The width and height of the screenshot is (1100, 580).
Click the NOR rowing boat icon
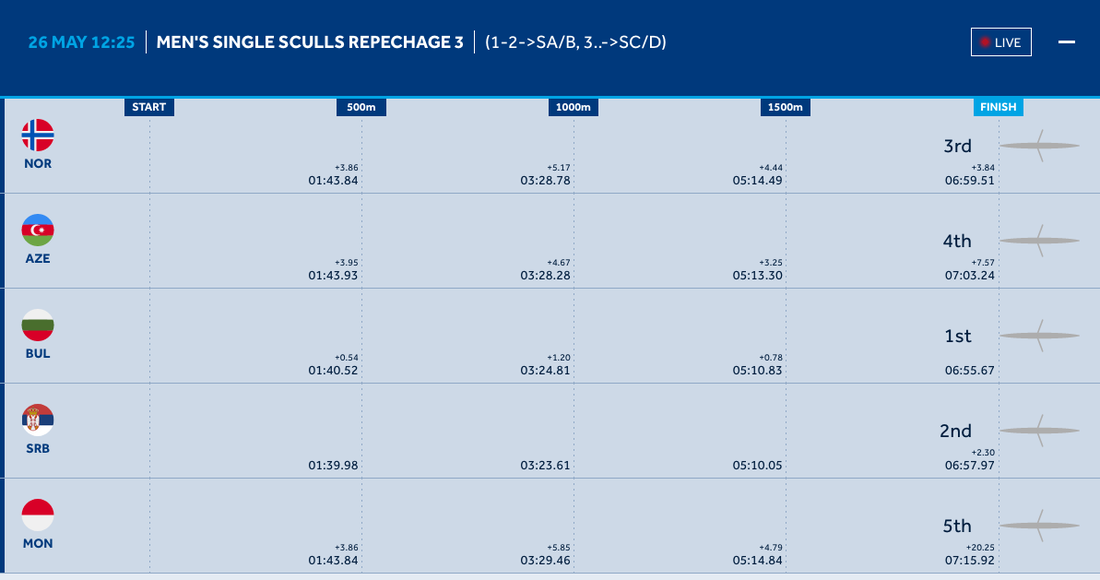point(1040,146)
